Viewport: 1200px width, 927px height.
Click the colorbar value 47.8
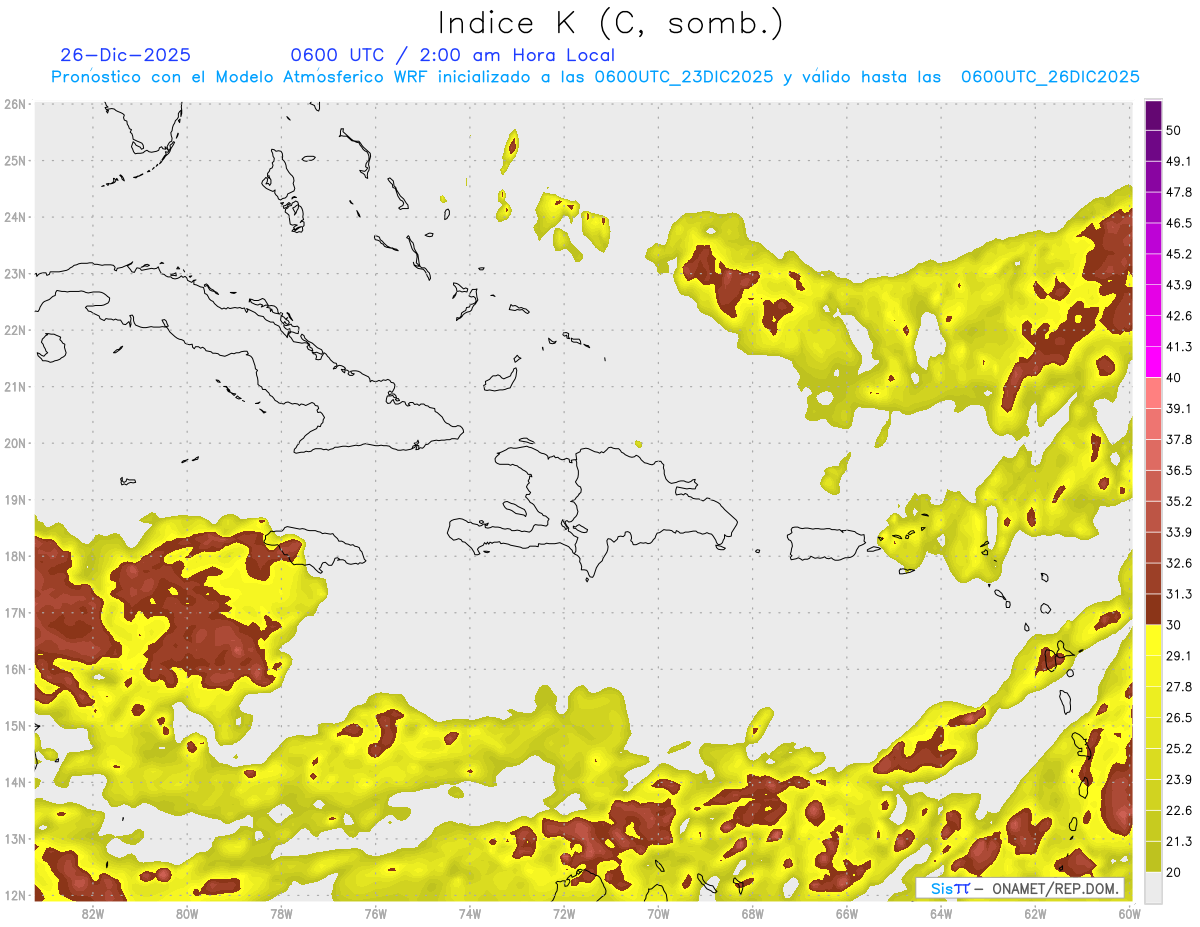1179,192
